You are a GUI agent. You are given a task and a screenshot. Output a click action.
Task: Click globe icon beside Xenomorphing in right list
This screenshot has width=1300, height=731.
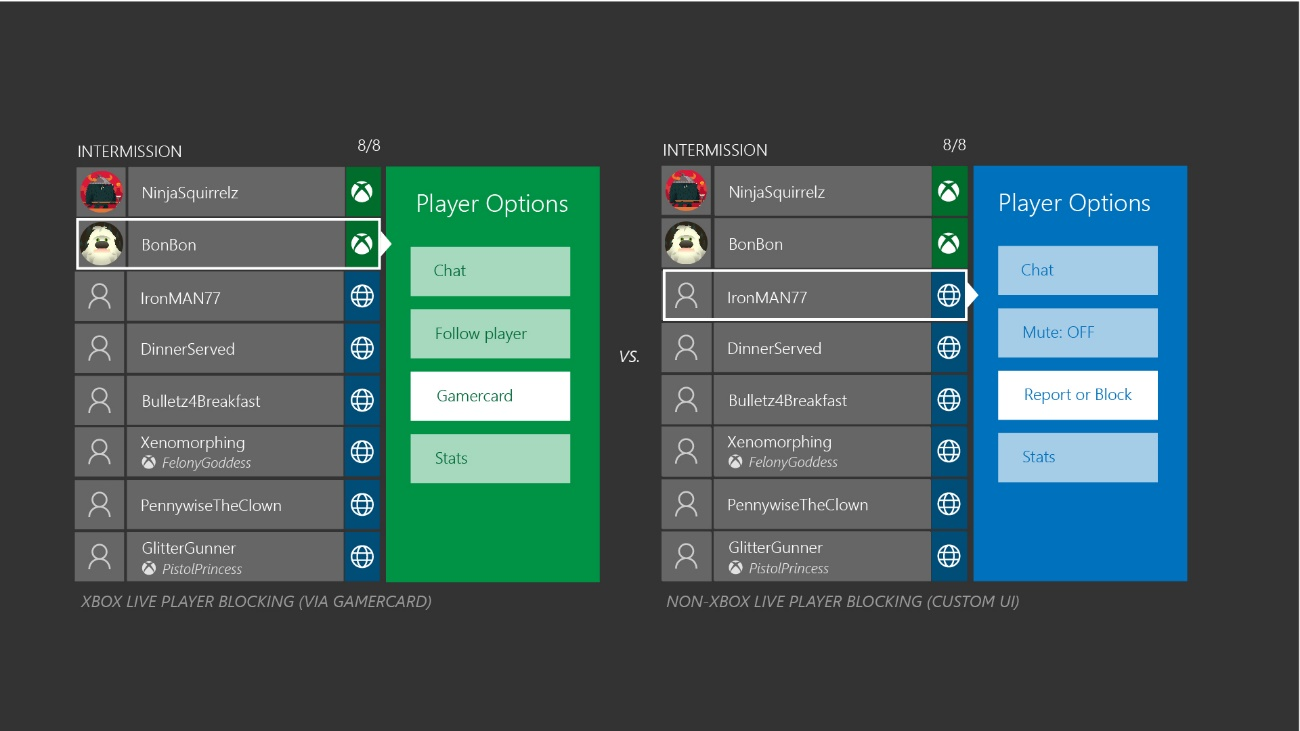click(x=949, y=451)
